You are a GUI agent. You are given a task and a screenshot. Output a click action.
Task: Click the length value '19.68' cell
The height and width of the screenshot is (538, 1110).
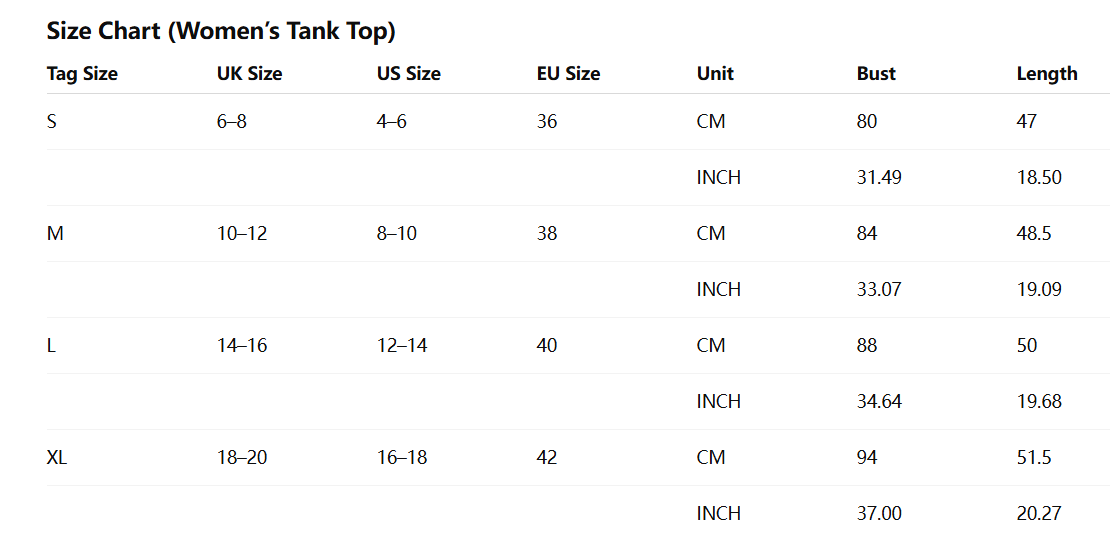tap(1039, 401)
